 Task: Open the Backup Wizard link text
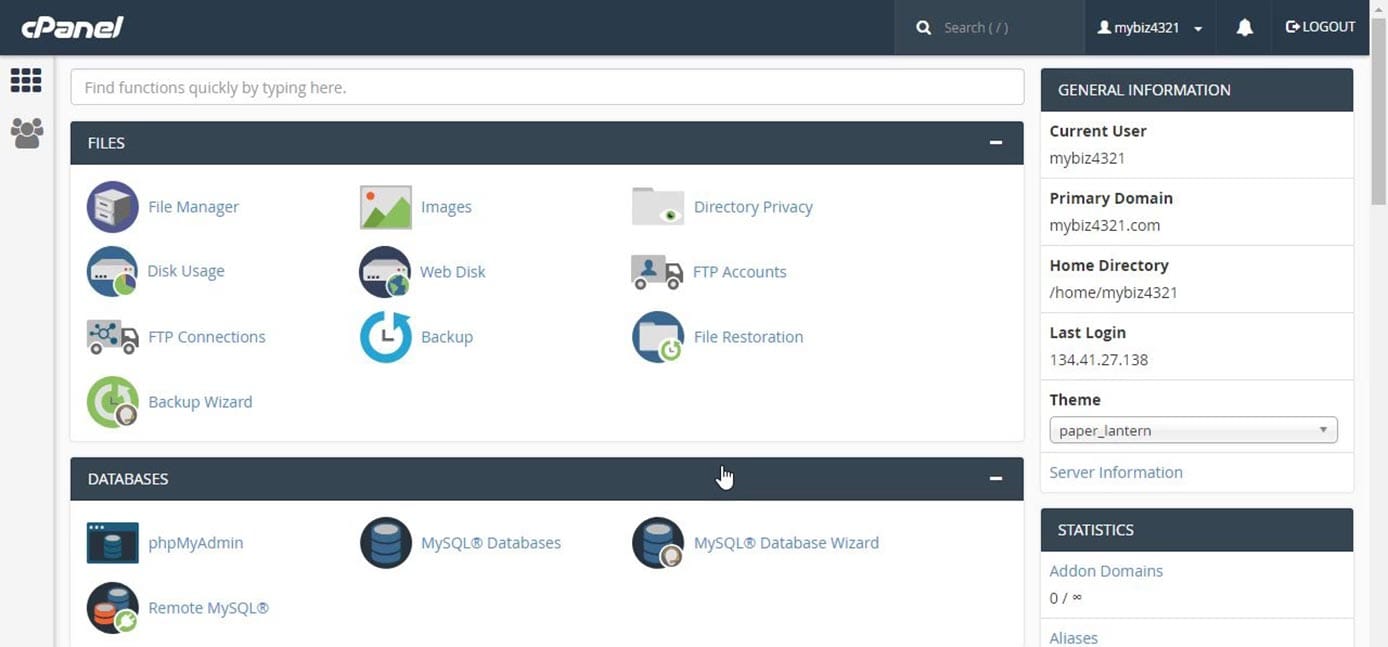point(200,402)
